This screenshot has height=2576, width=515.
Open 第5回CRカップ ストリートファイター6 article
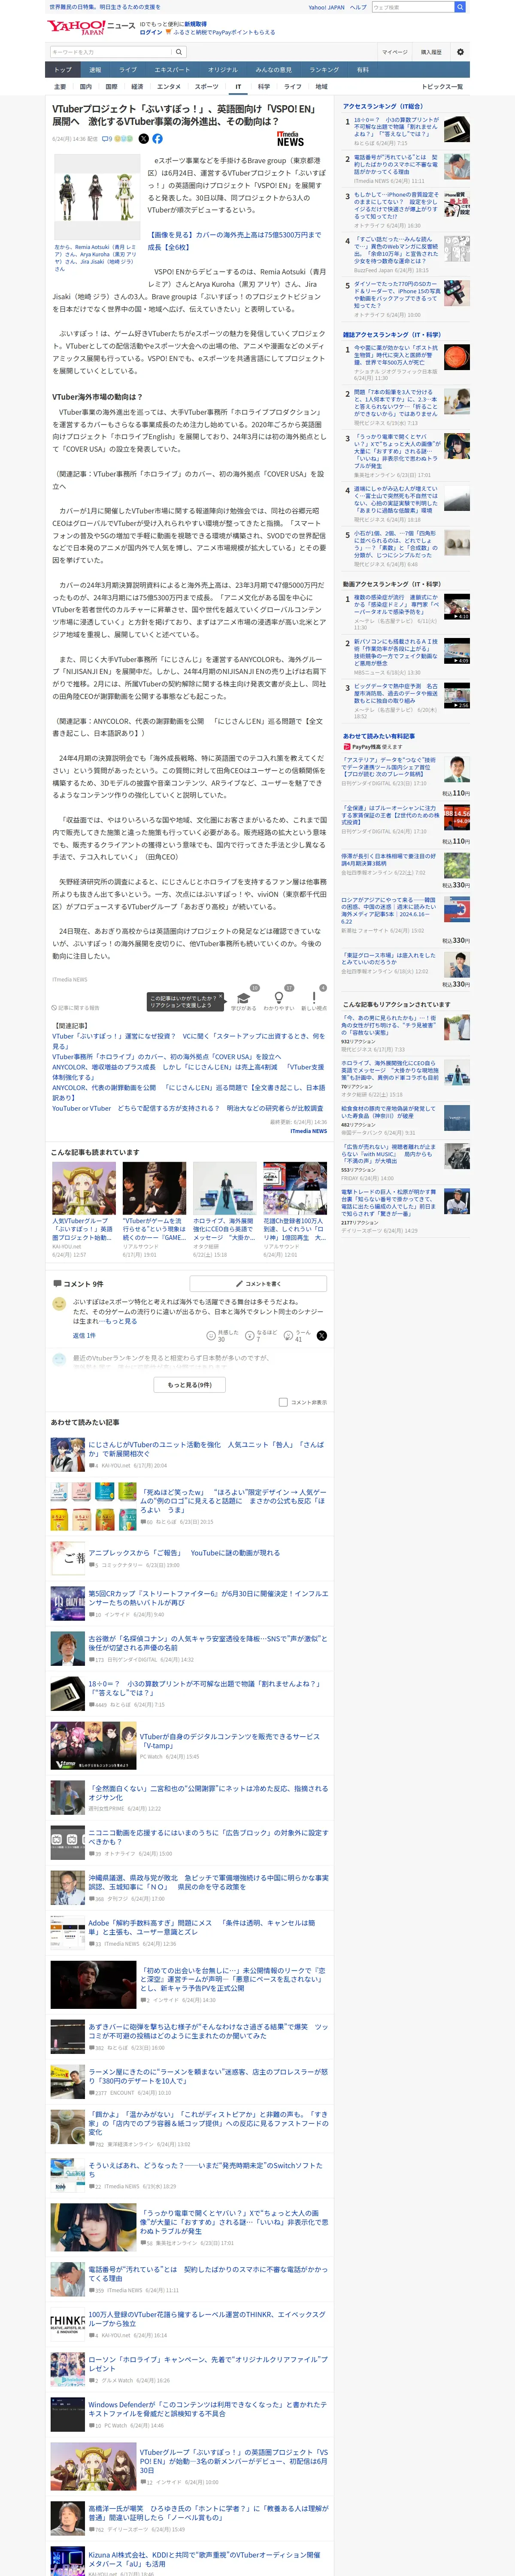click(208, 1598)
